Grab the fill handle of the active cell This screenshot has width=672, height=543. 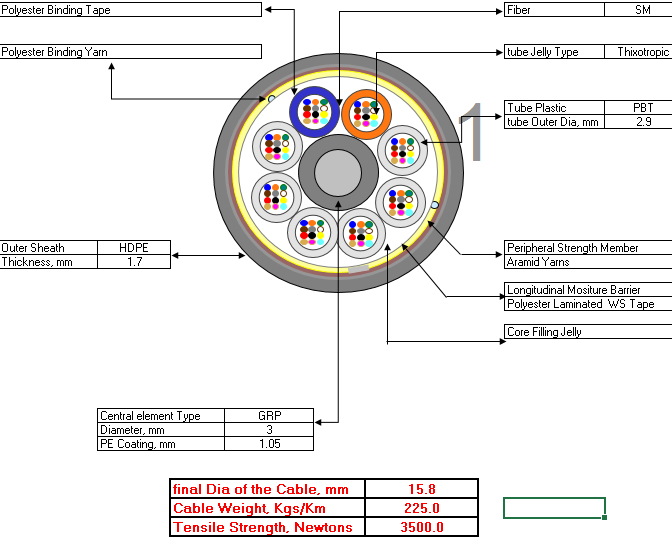pyautogui.click(x=604, y=517)
